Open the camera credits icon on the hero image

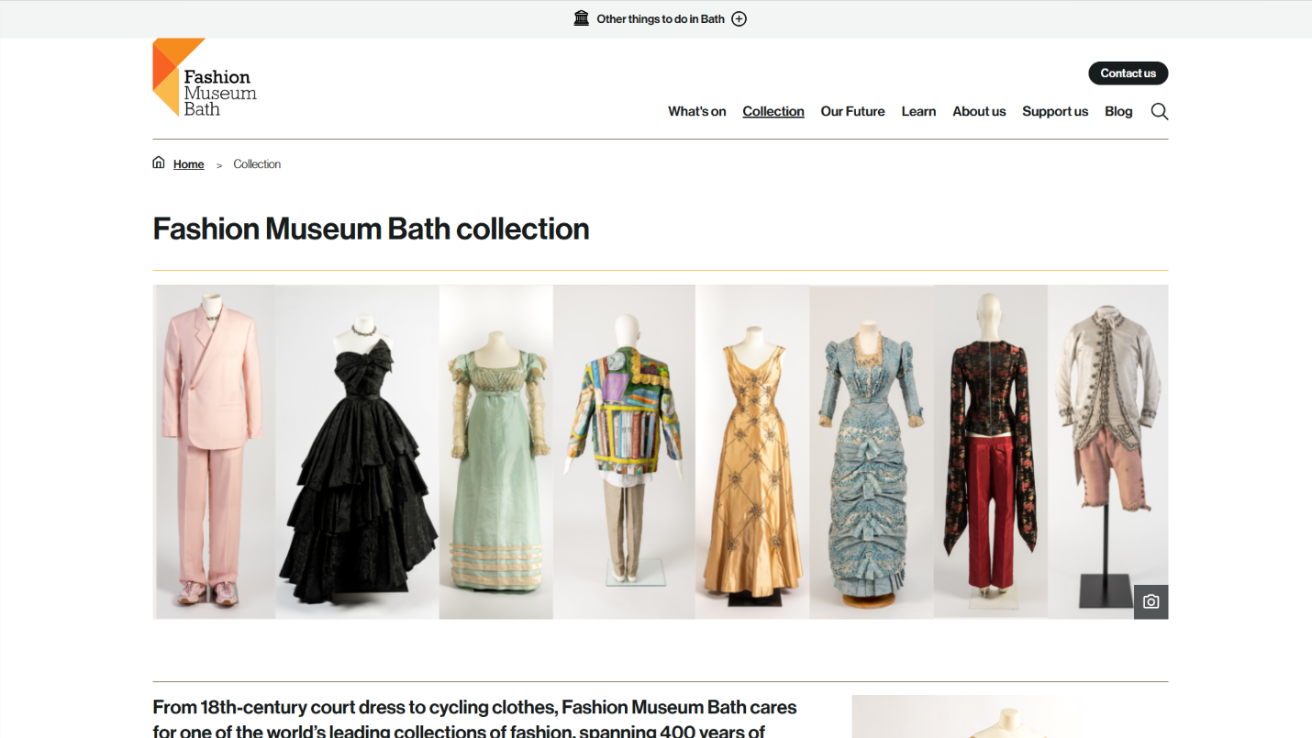click(x=1151, y=602)
